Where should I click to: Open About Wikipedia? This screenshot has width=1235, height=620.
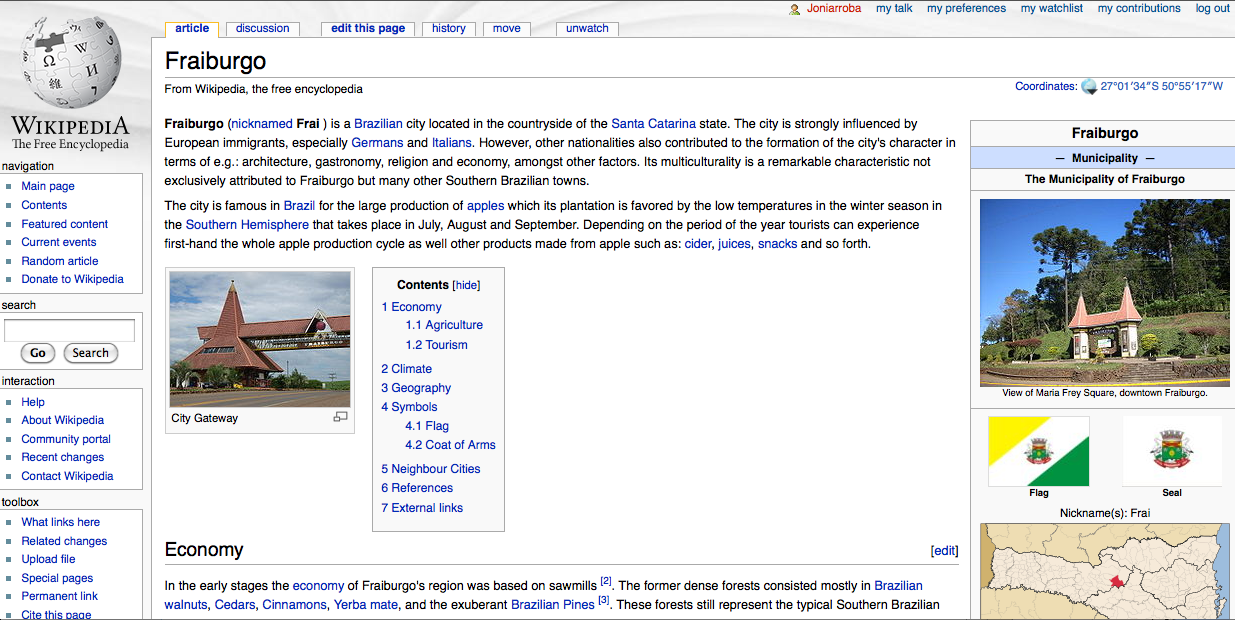pyautogui.click(x=63, y=420)
